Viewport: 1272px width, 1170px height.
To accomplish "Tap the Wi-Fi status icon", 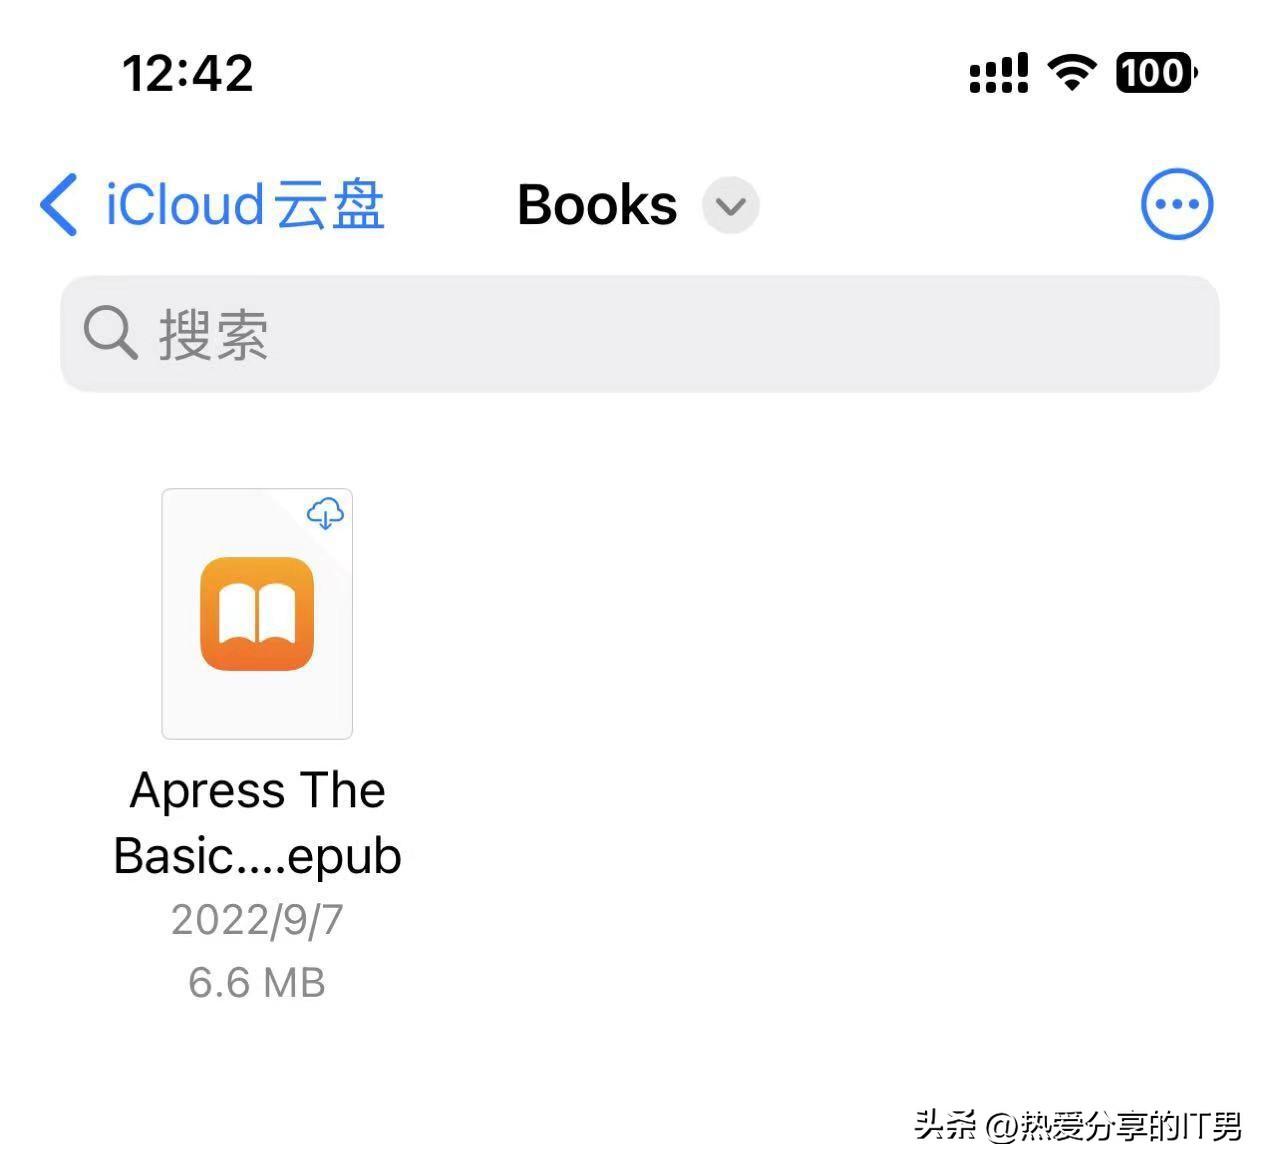I will coord(1072,73).
